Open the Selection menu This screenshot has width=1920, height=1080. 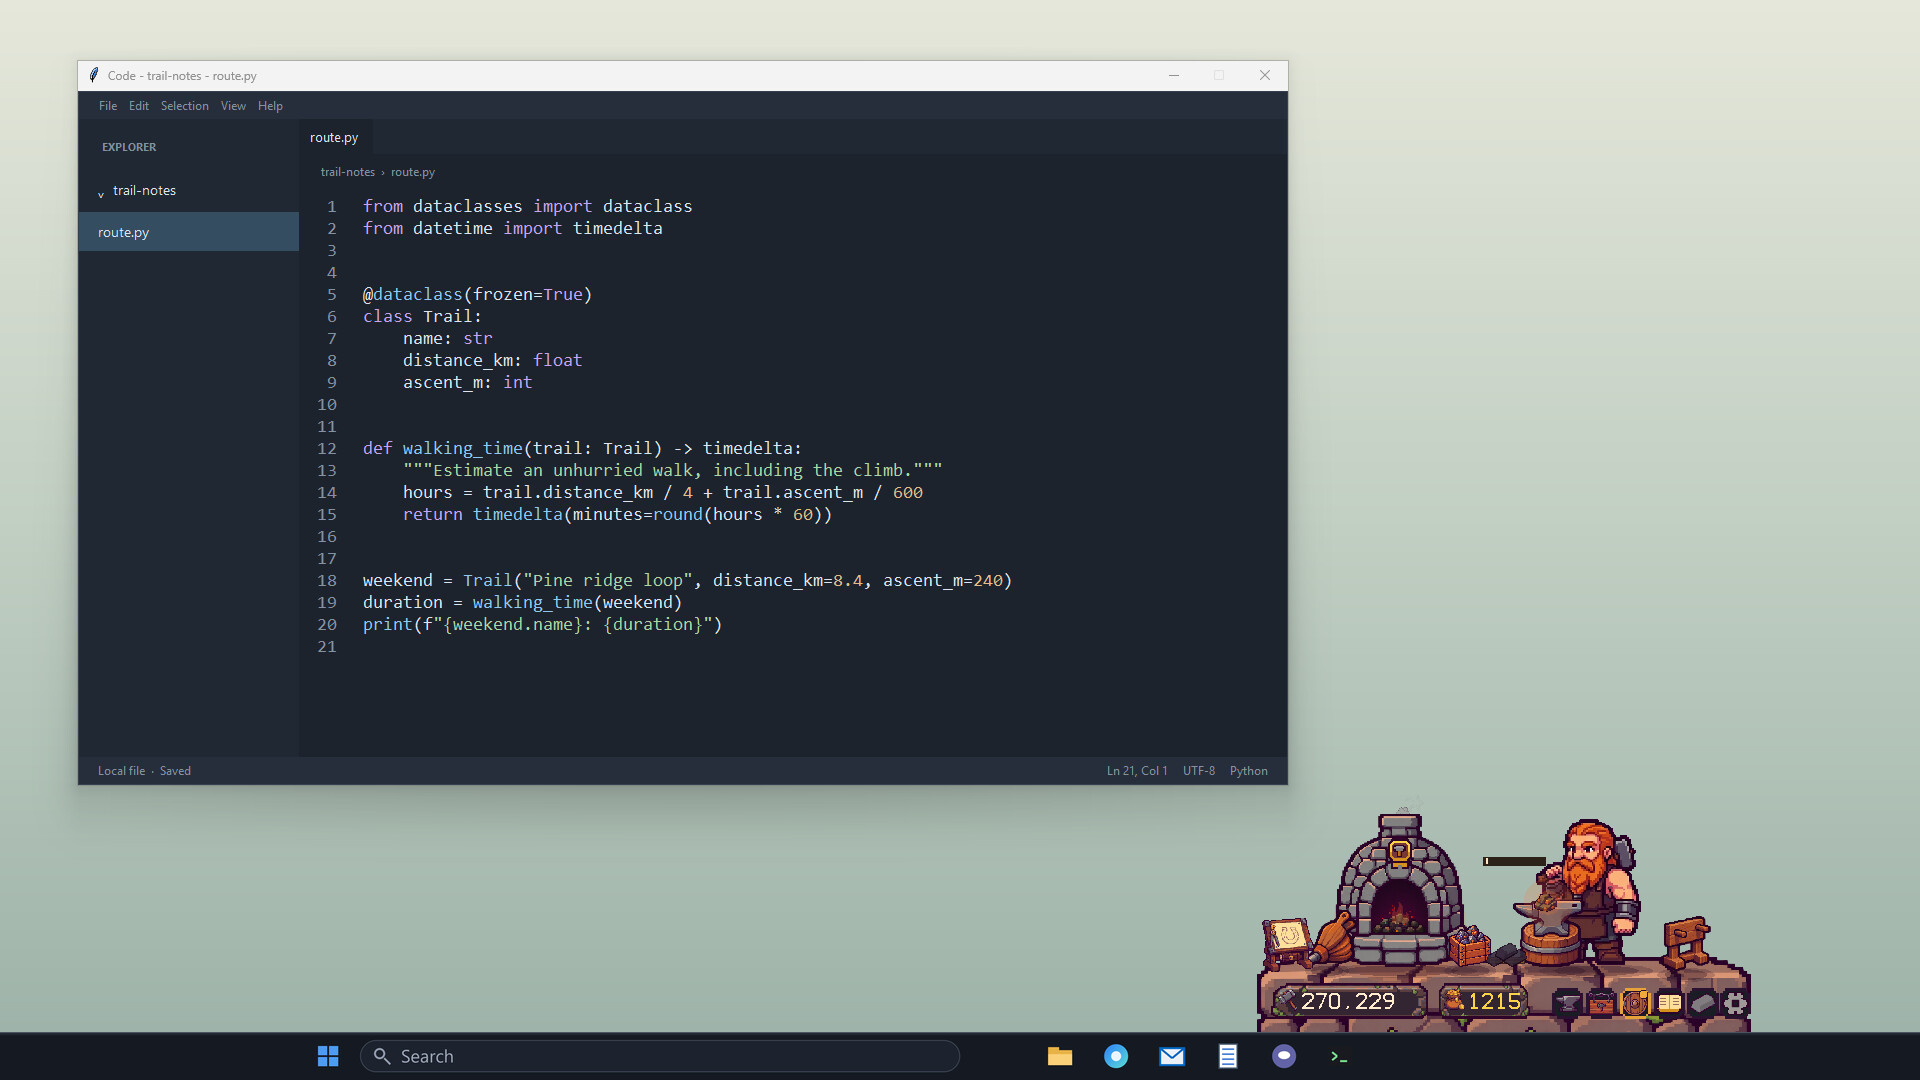pyautogui.click(x=185, y=106)
